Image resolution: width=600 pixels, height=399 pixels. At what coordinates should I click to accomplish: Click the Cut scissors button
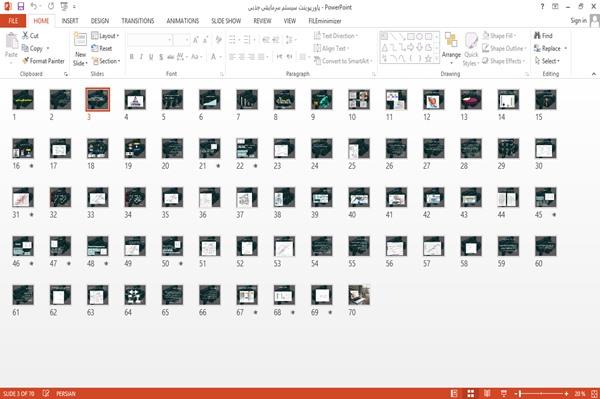(30, 36)
